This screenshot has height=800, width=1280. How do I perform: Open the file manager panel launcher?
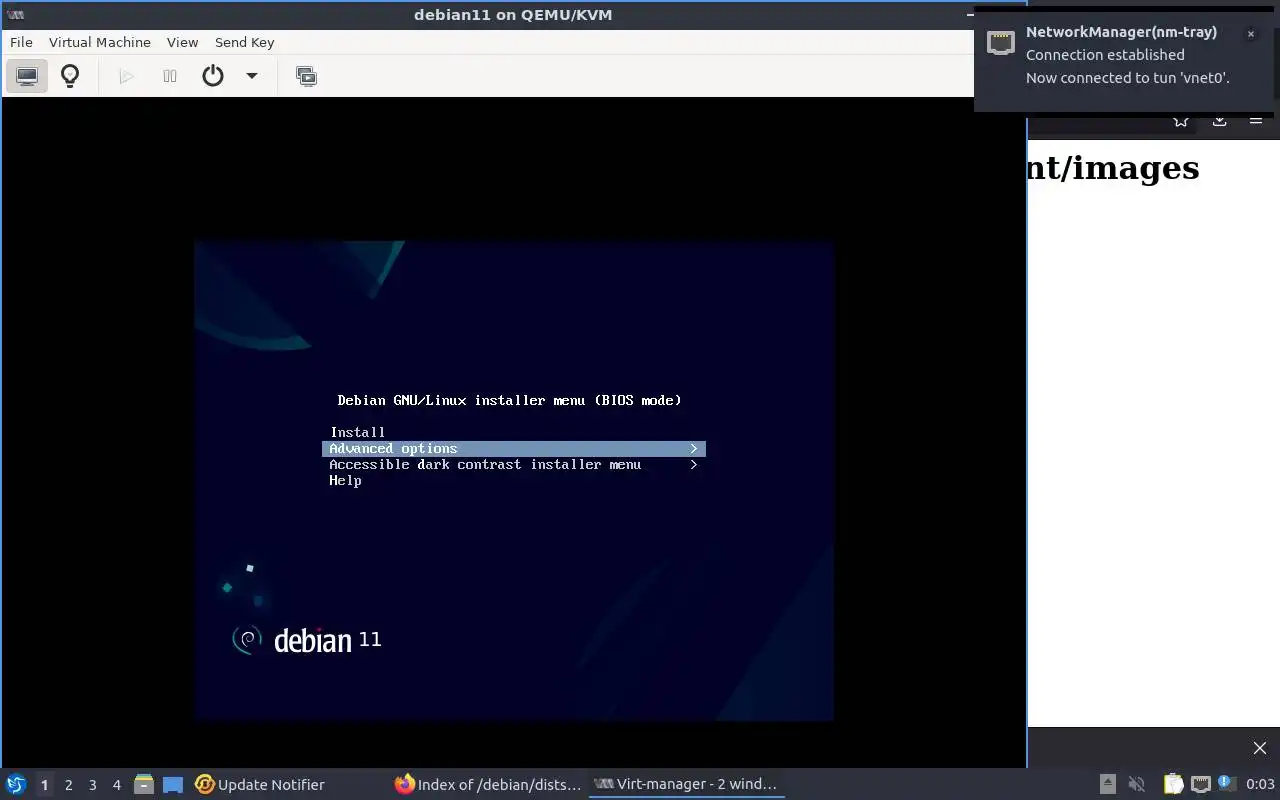click(x=144, y=785)
